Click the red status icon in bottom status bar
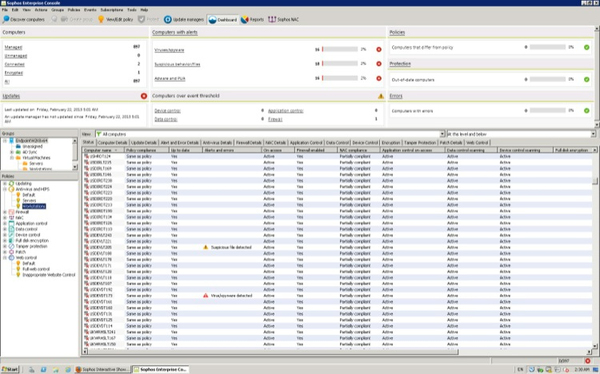The height and width of the screenshot is (374, 600). [x=588, y=361]
